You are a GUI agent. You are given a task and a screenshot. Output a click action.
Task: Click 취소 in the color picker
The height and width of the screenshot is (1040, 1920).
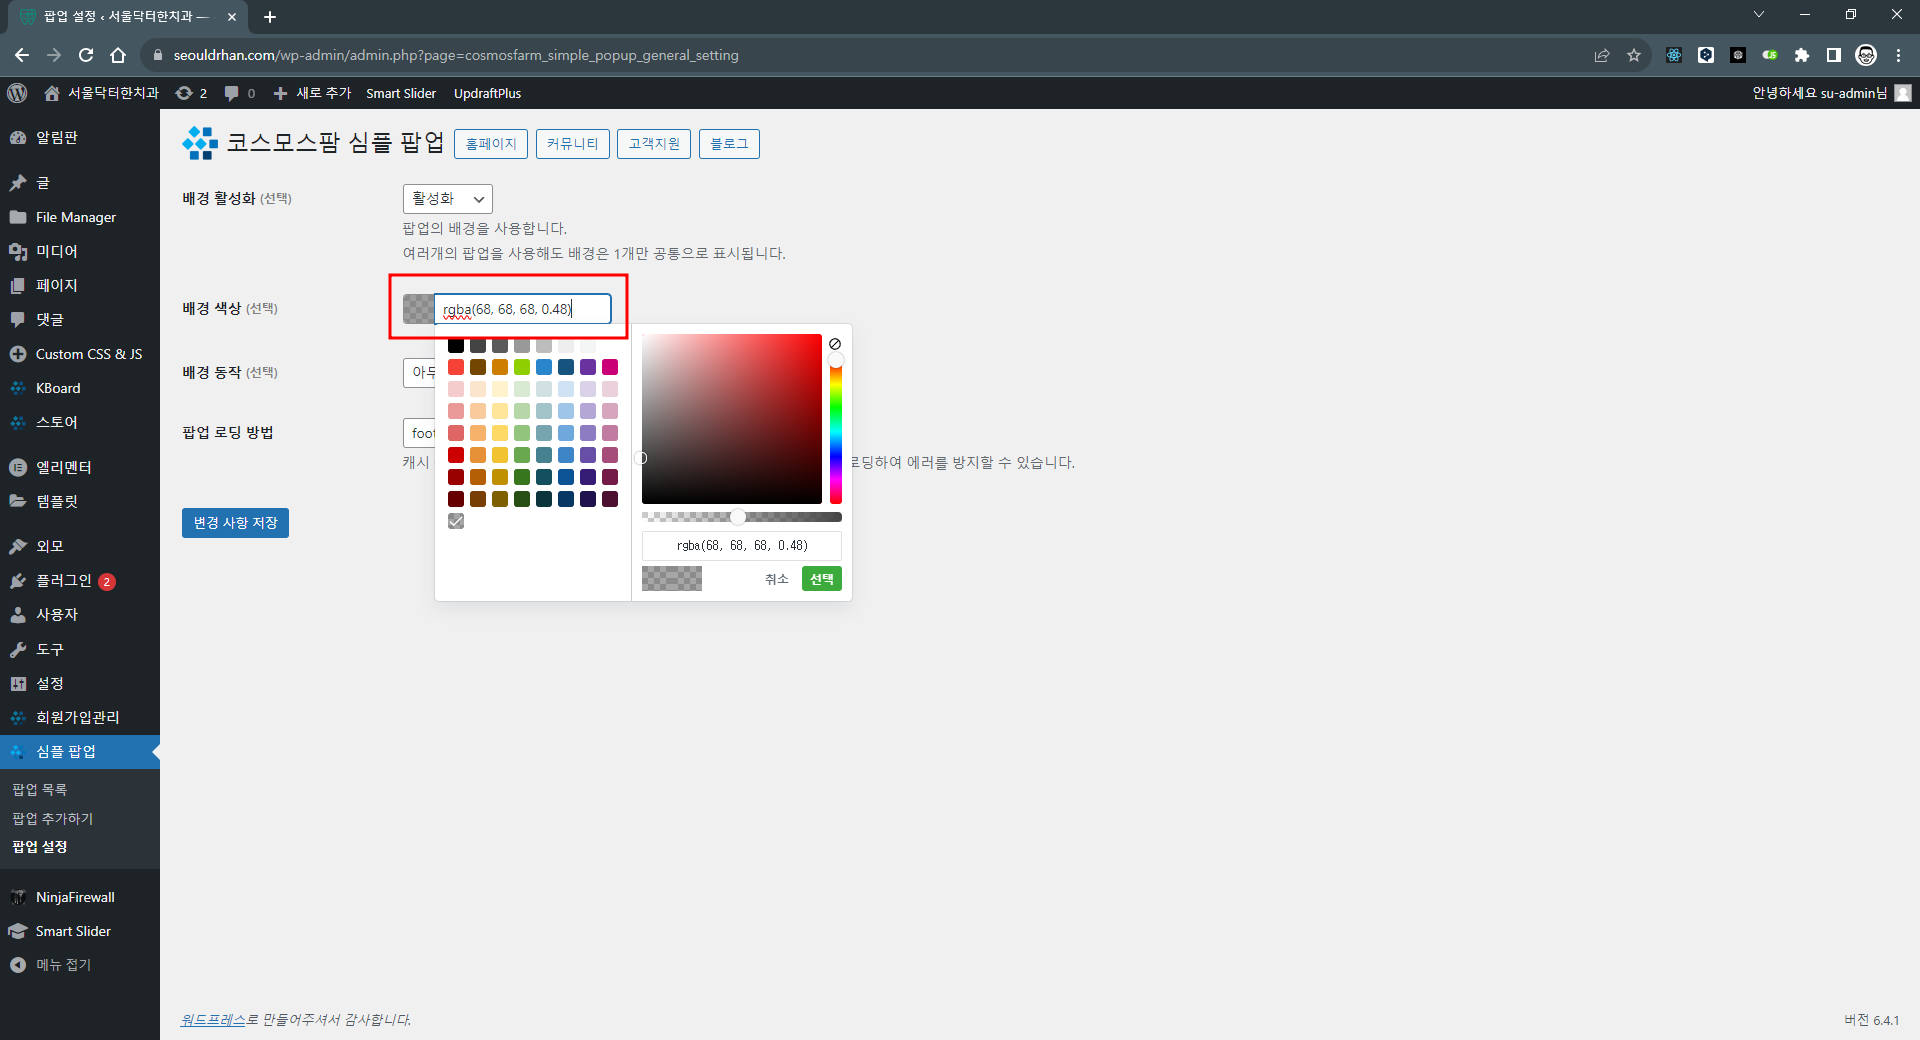point(776,579)
